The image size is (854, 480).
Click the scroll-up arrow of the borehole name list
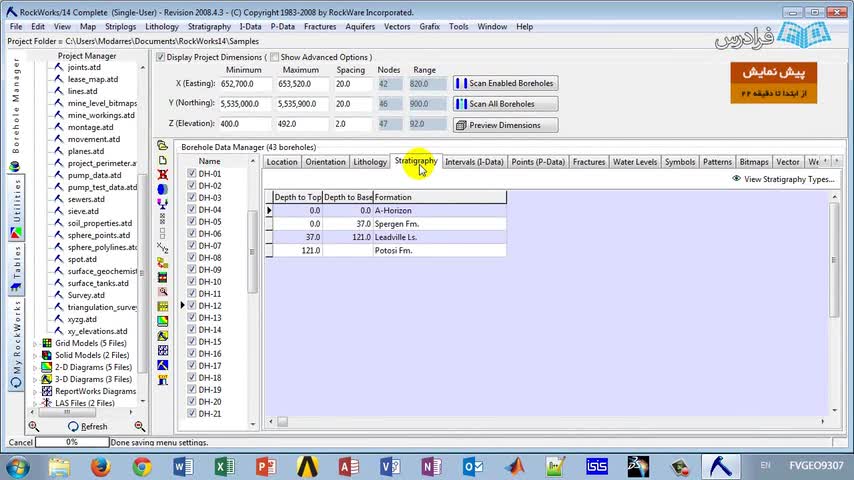tap(252, 161)
